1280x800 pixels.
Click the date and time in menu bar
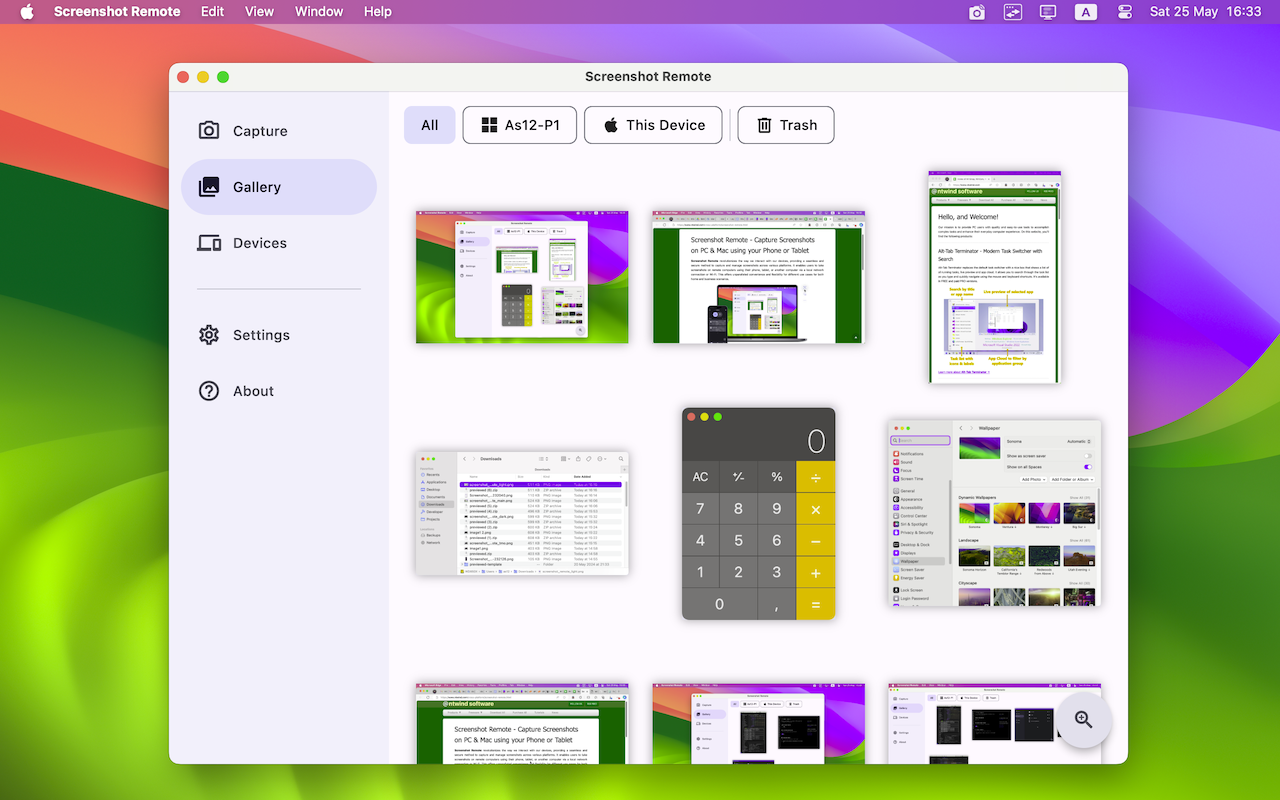point(1206,11)
